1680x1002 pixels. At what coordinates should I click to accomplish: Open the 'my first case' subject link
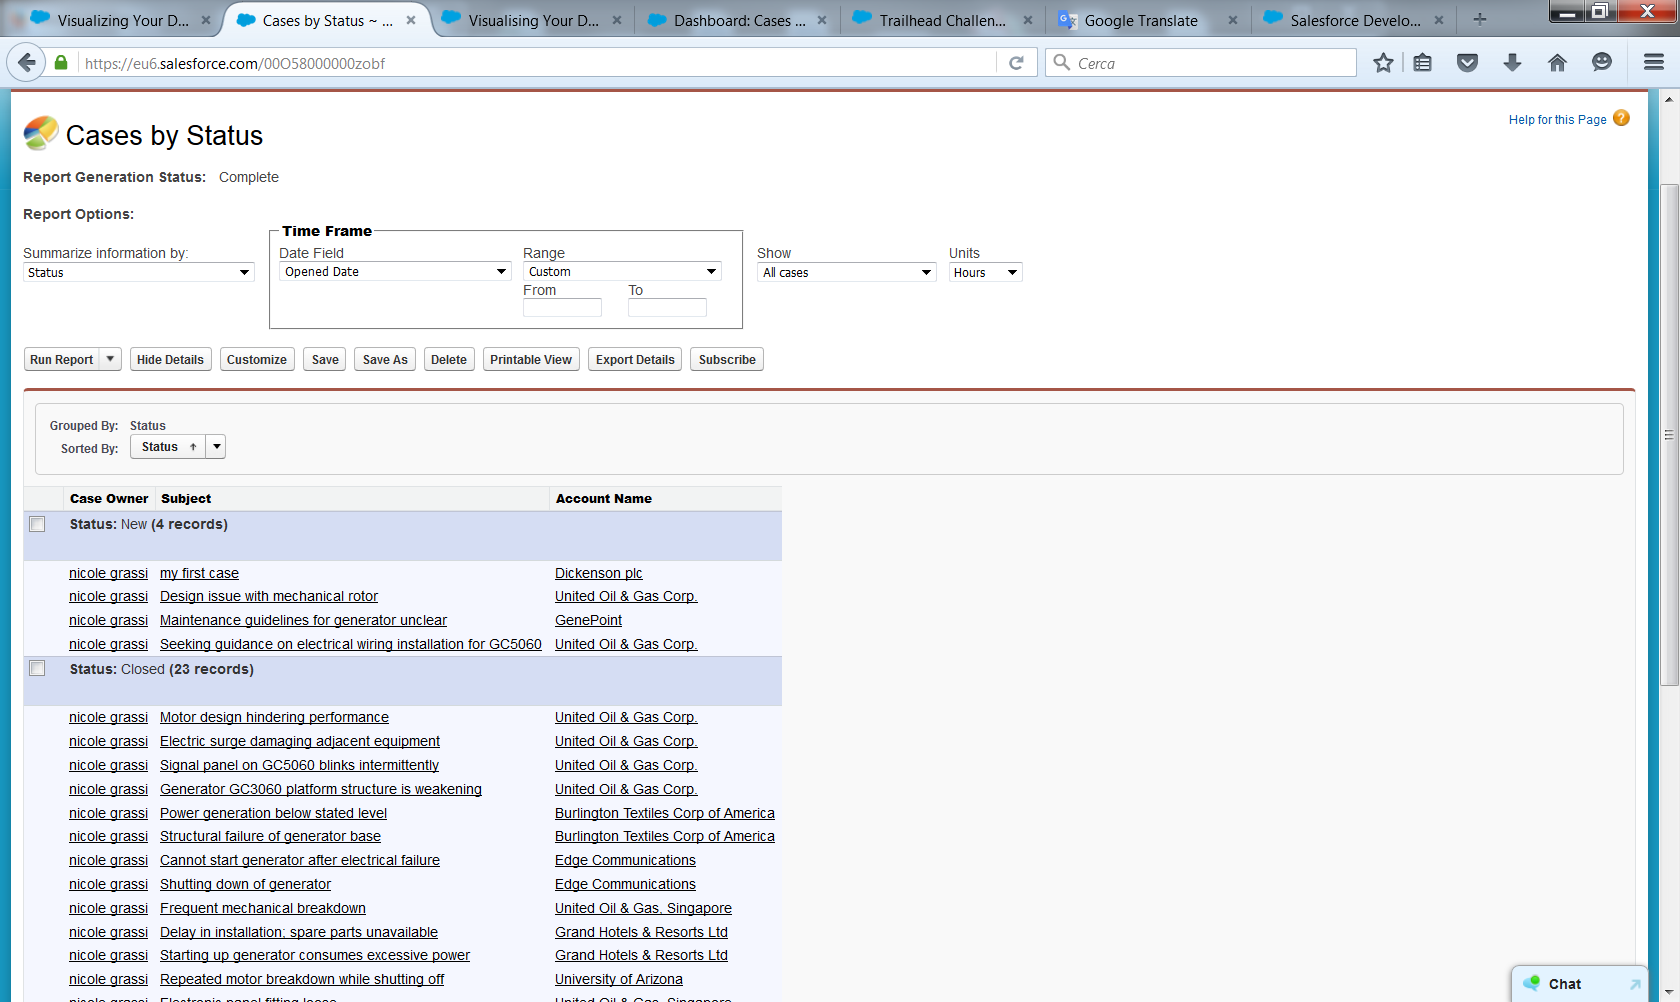tap(199, 573)
